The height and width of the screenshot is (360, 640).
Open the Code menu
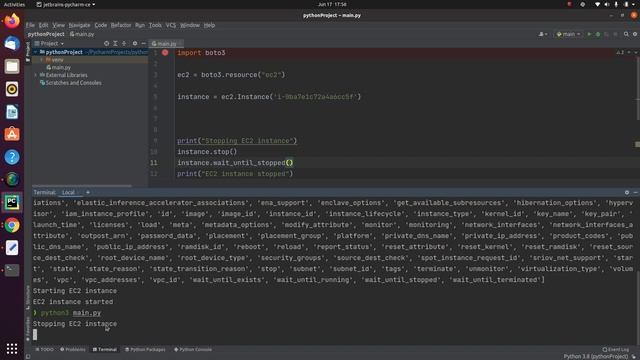pos(100,25)
